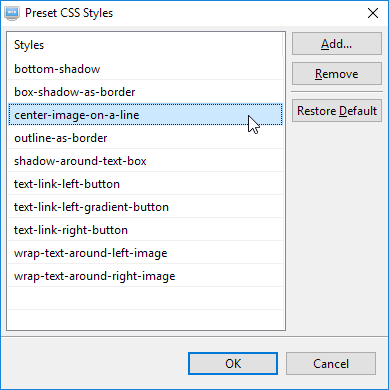
Task: Click the Styles column header
Action: coord(145,45)
